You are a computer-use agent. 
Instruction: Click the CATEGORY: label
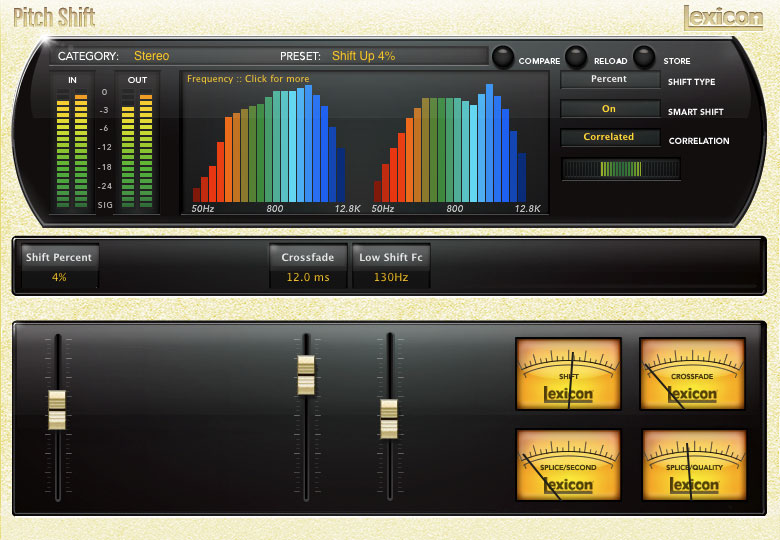tap(88, 56)
